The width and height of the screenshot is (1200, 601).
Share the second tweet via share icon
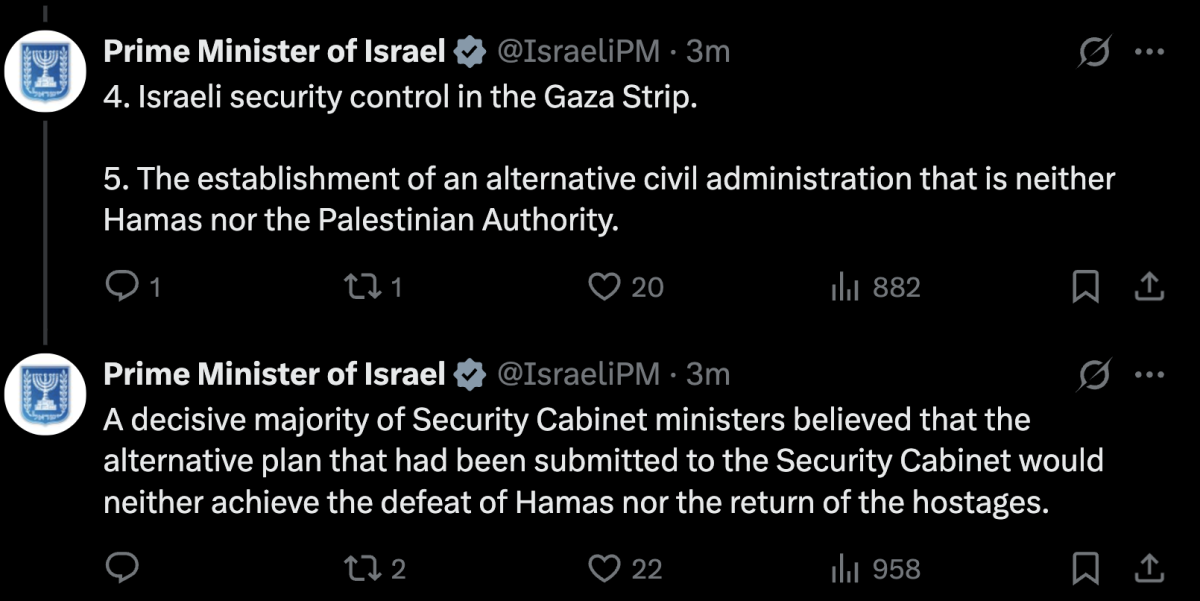[x=1150, y=569]
